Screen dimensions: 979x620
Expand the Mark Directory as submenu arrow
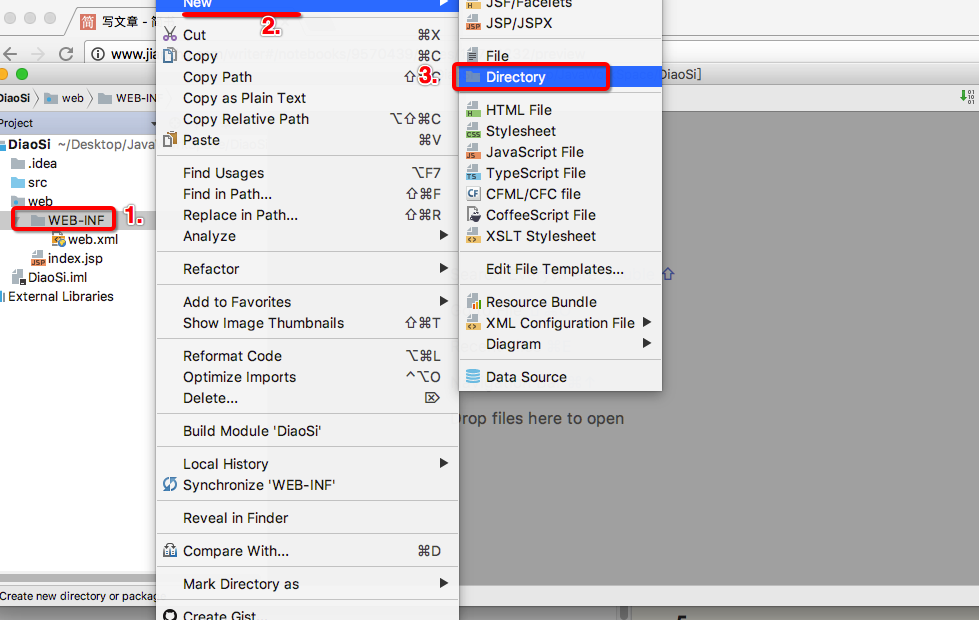coord(443,583)
